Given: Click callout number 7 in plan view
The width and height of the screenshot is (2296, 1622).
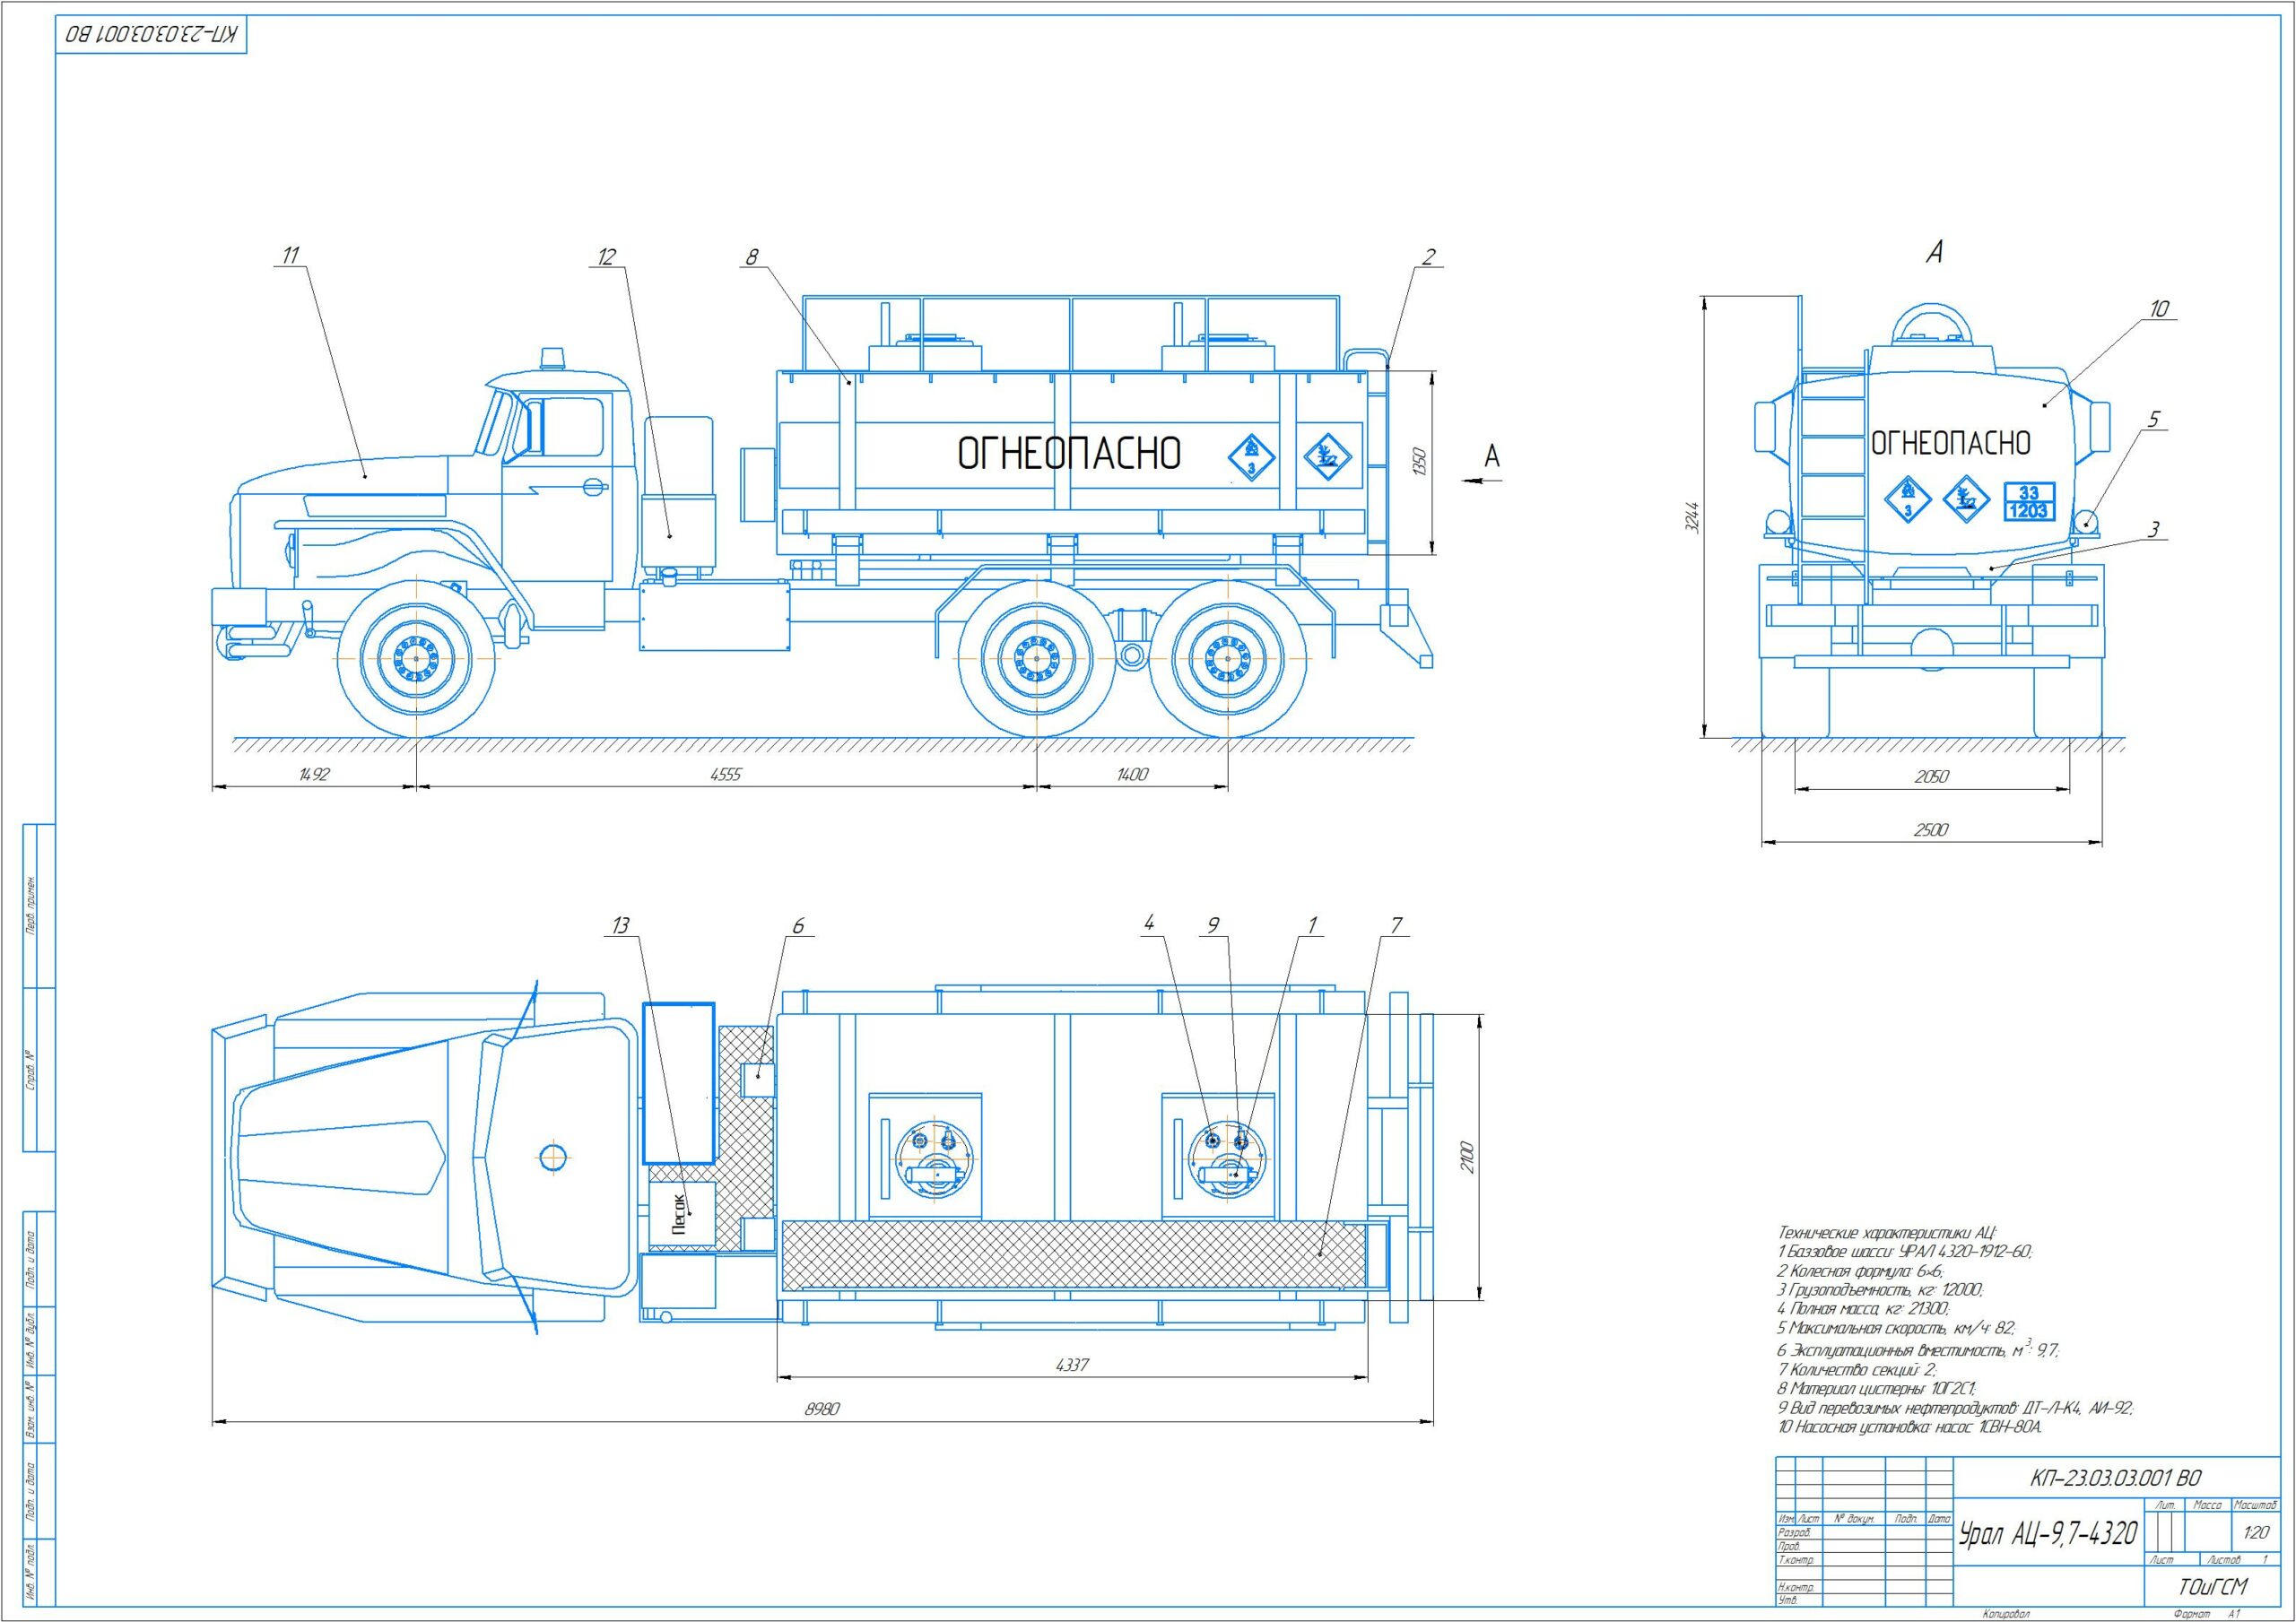Looking at the screenshot, I should tap(1396, 925).
